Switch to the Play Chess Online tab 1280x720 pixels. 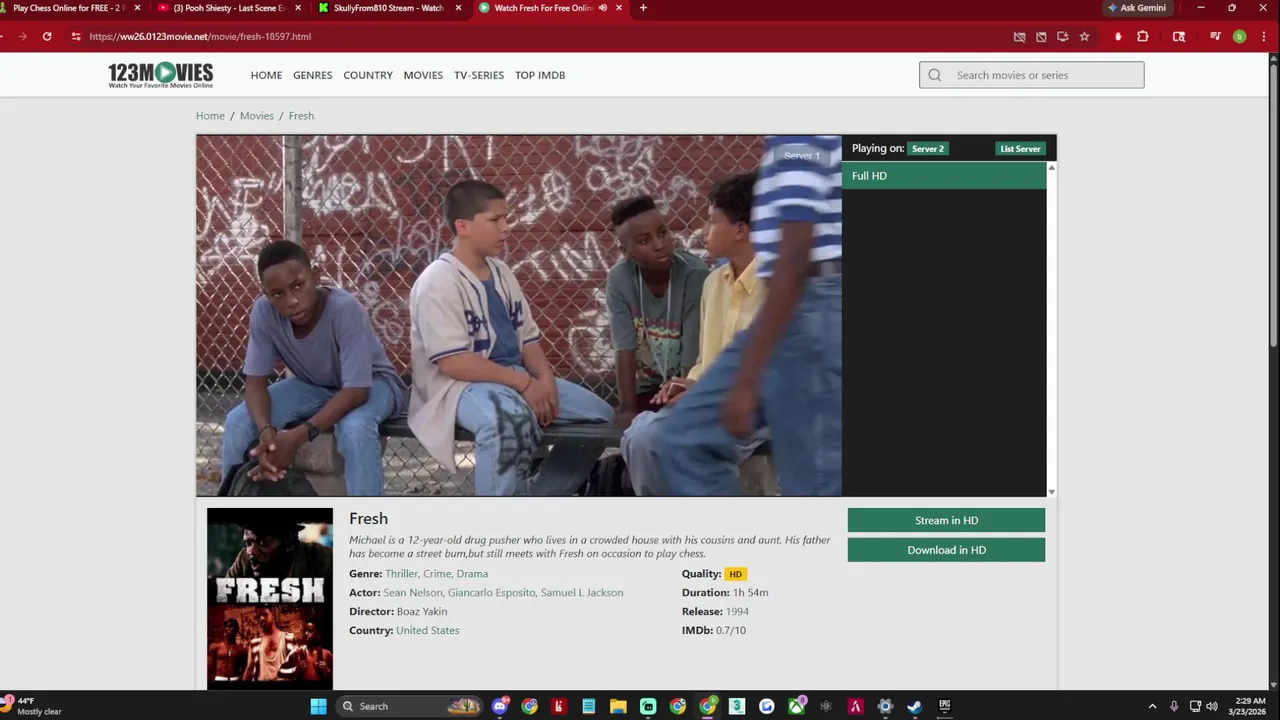(72, 8)
